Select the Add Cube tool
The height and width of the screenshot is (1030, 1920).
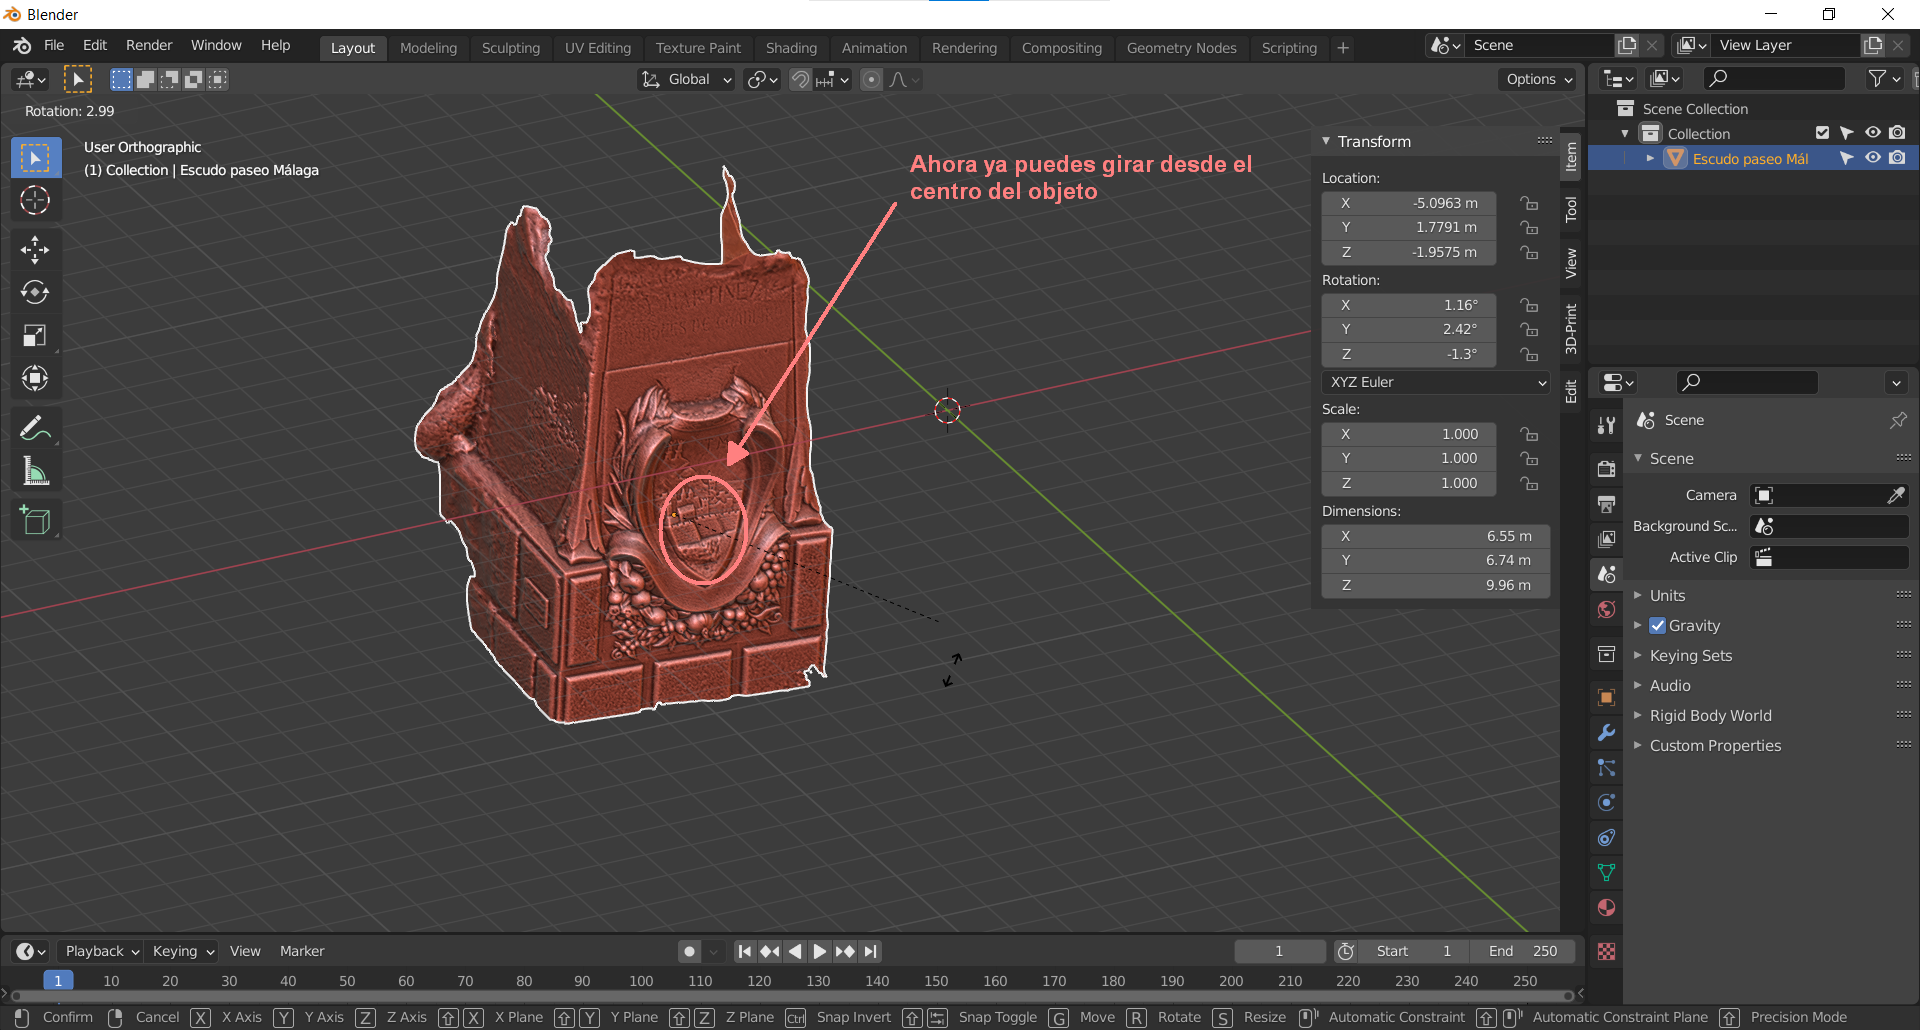[x=35, y=520]
